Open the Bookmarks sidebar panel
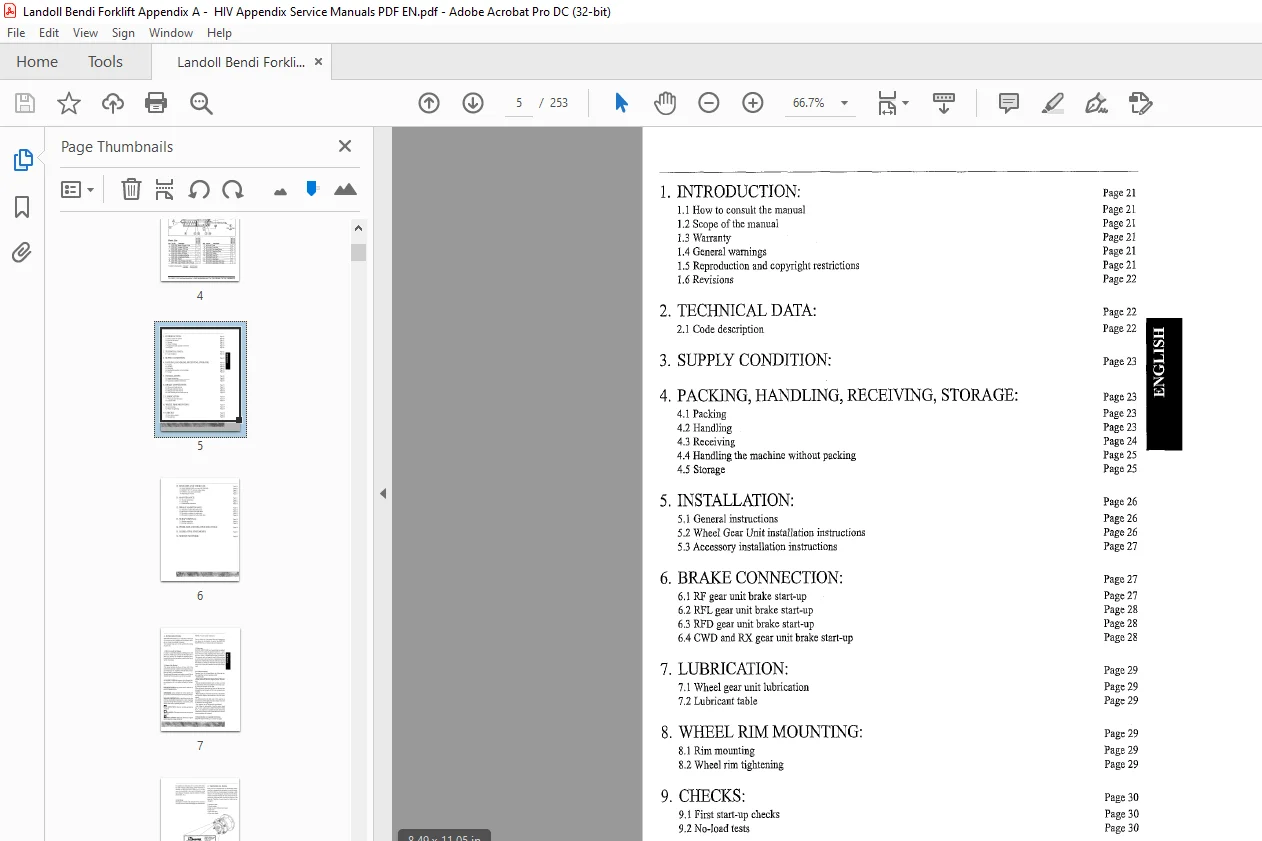 22,207
